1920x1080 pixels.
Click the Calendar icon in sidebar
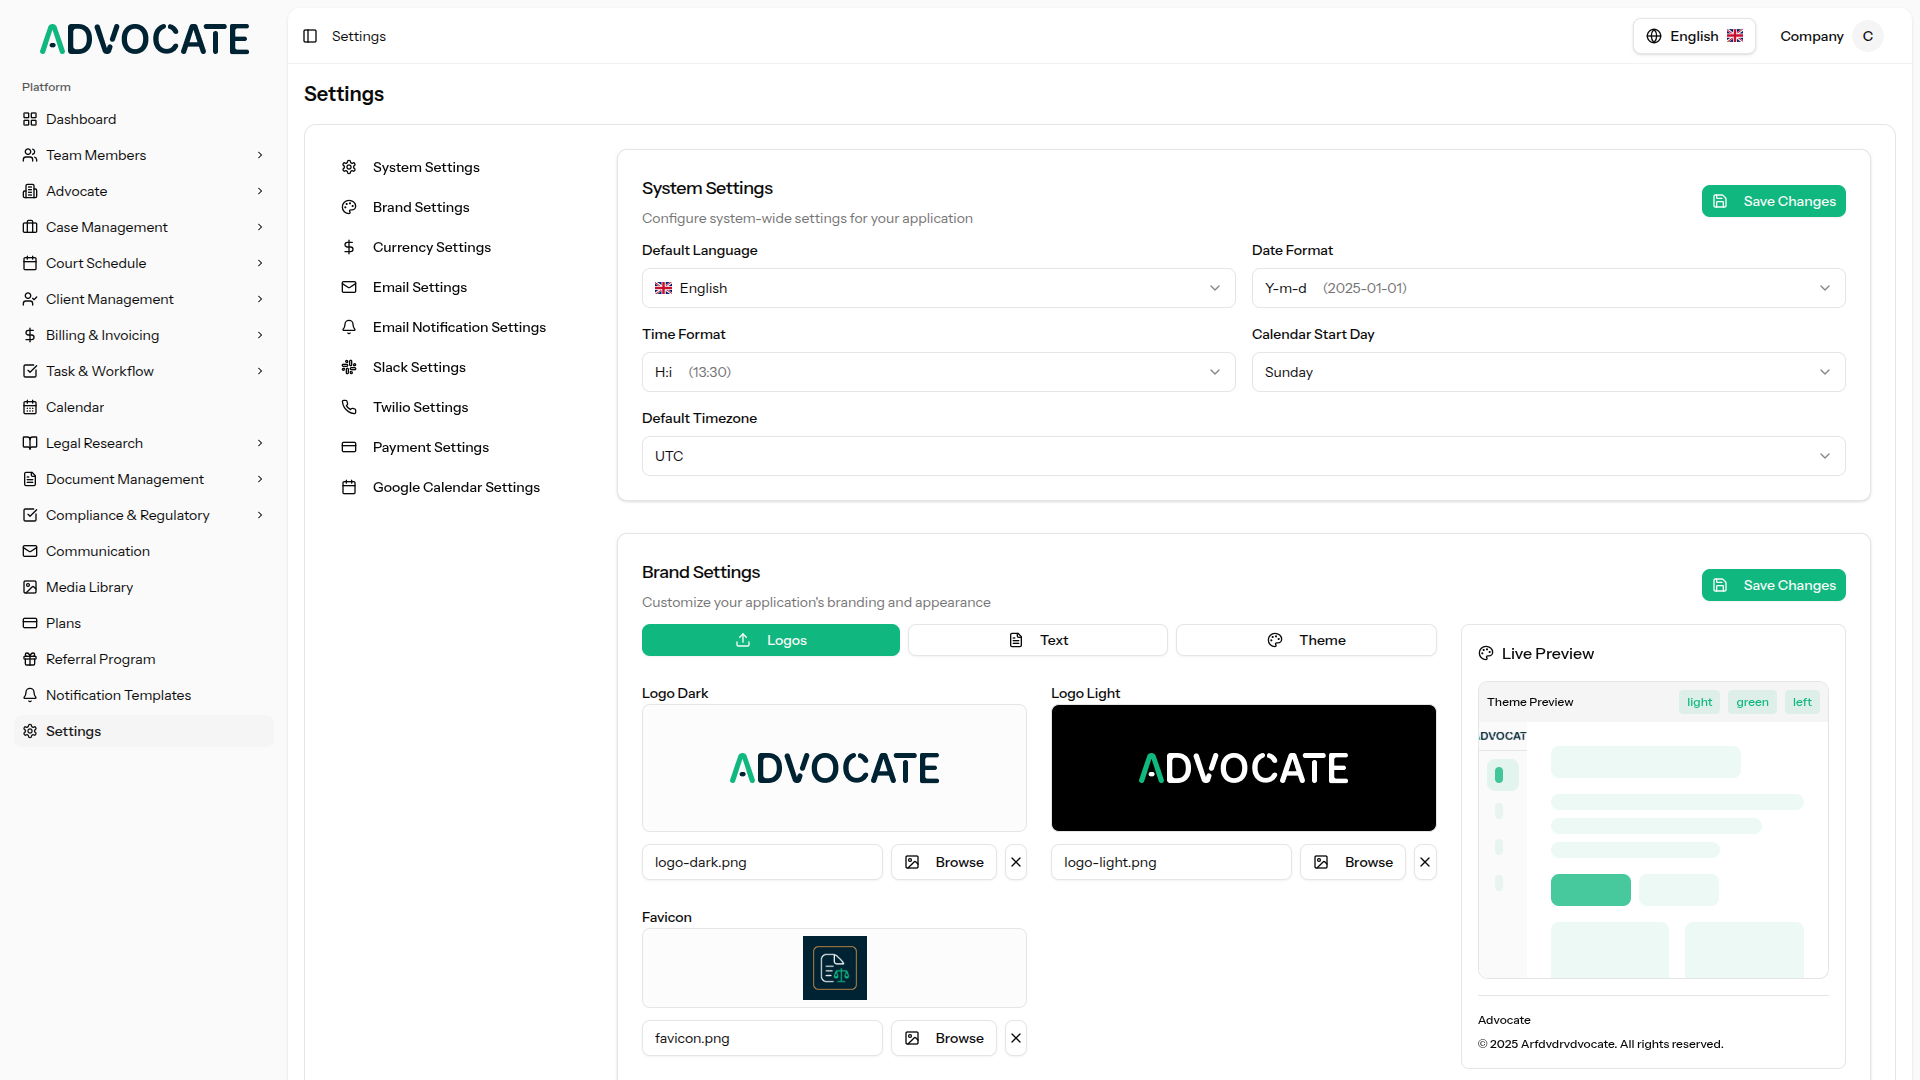click(x=30, y=407)
